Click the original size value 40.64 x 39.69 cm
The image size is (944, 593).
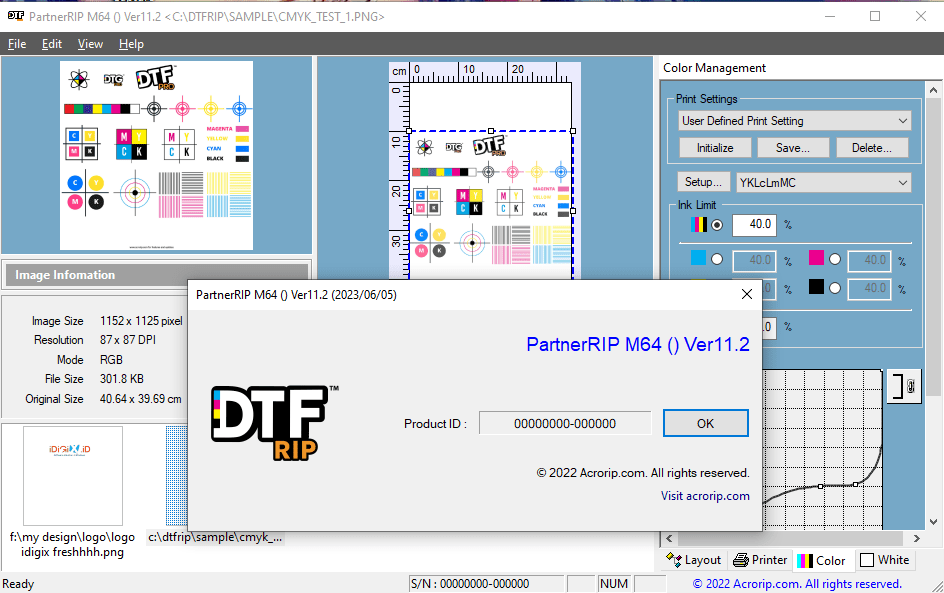tap(140, 399)
